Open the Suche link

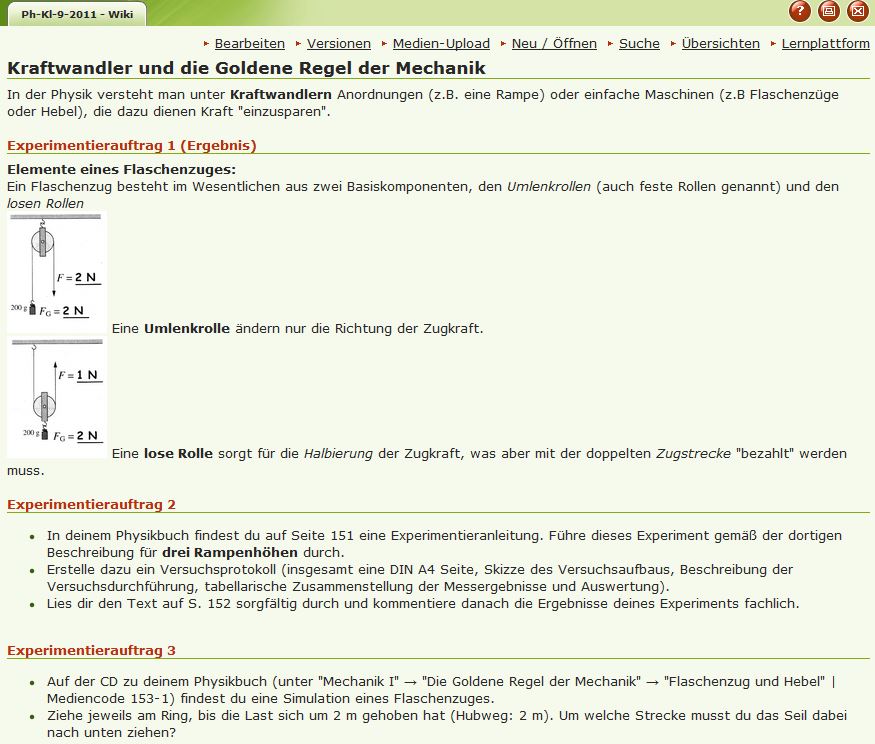coord(639,44)
